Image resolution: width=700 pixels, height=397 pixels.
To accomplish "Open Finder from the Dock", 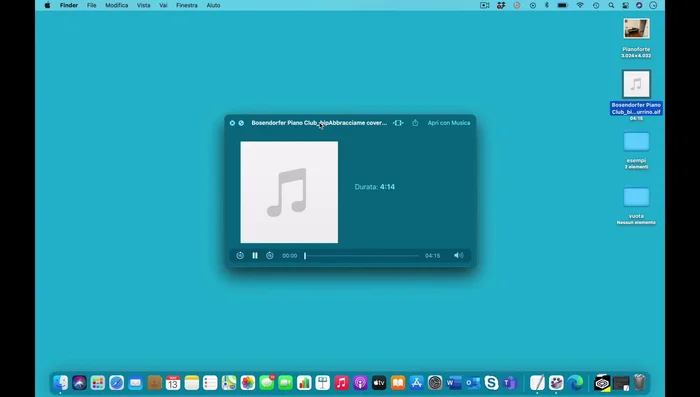I will [x=61, y=383].
